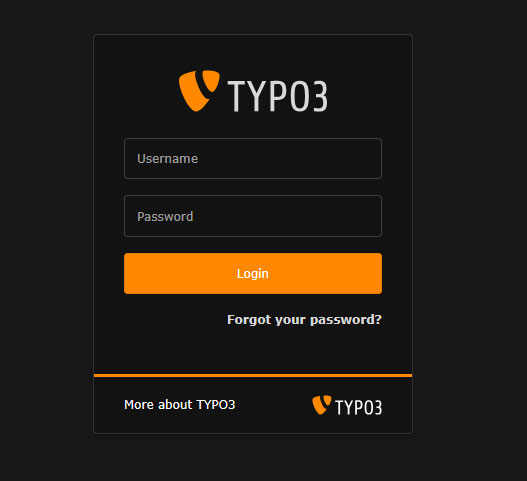
Task: Click the small orange shield in the footer
Action: [x=321, y=405]
